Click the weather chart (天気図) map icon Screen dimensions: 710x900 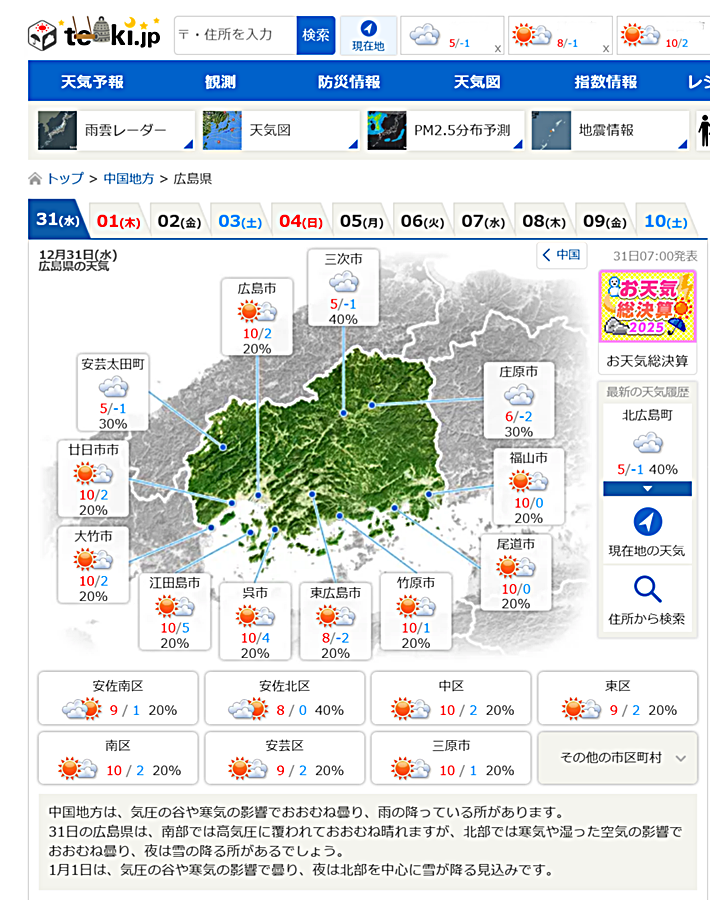pos(222,130)
